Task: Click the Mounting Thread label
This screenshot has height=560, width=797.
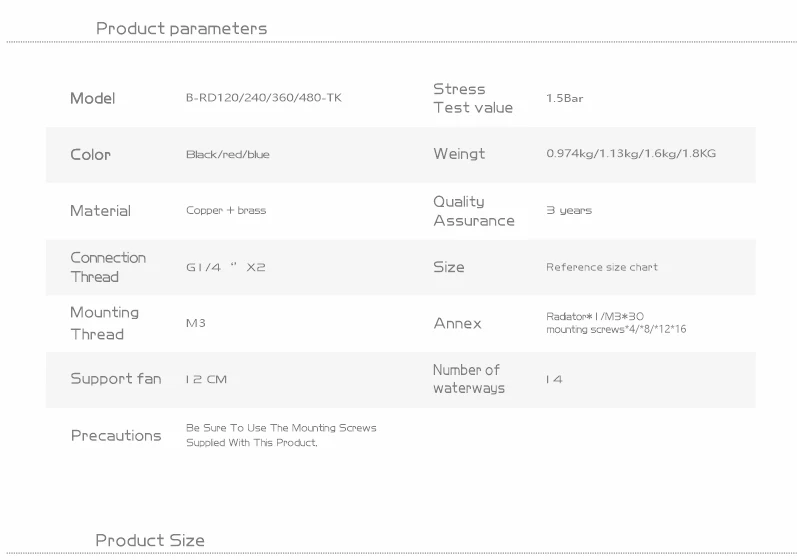Action: pos(105,323)
